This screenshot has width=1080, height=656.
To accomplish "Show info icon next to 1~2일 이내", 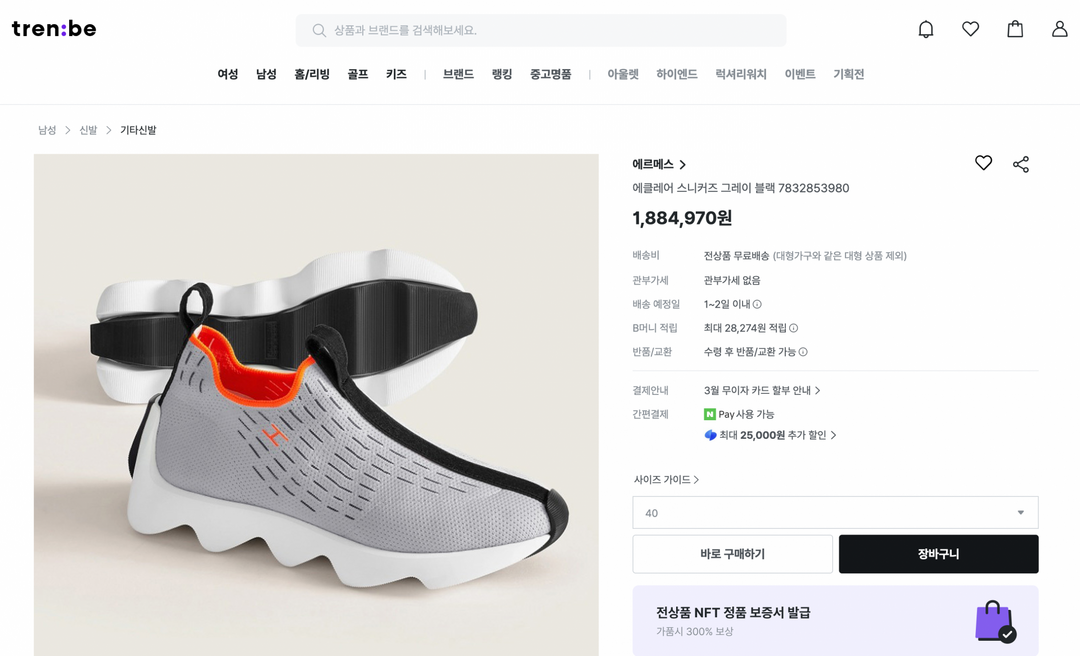I will [757, 304].
